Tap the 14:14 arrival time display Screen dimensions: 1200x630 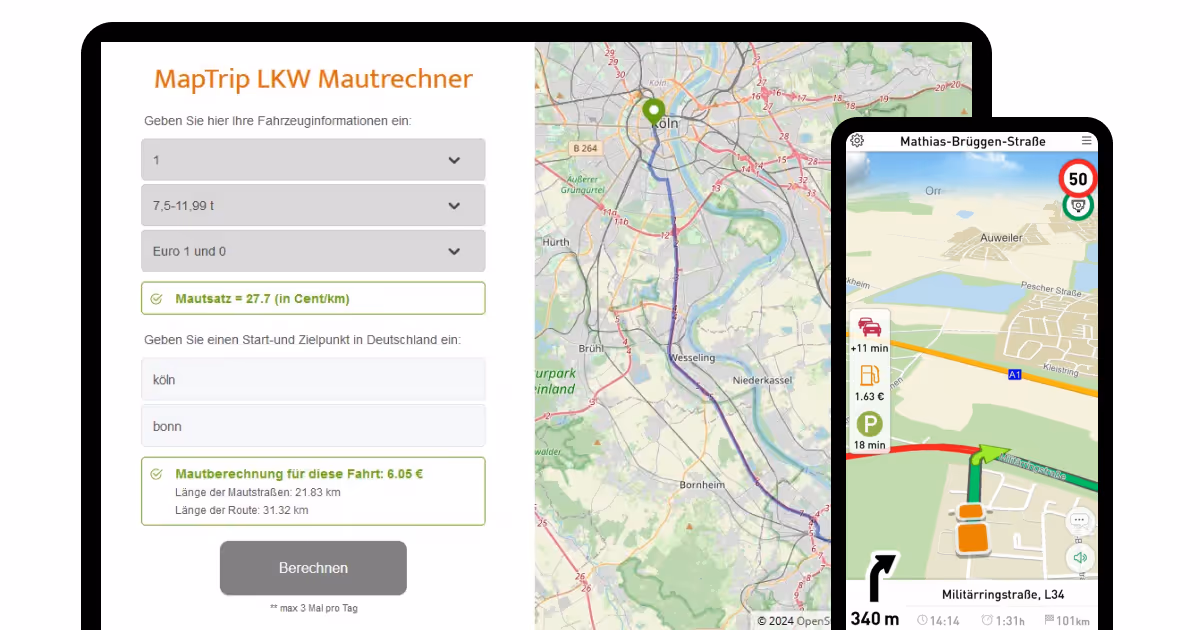(939, 621)
